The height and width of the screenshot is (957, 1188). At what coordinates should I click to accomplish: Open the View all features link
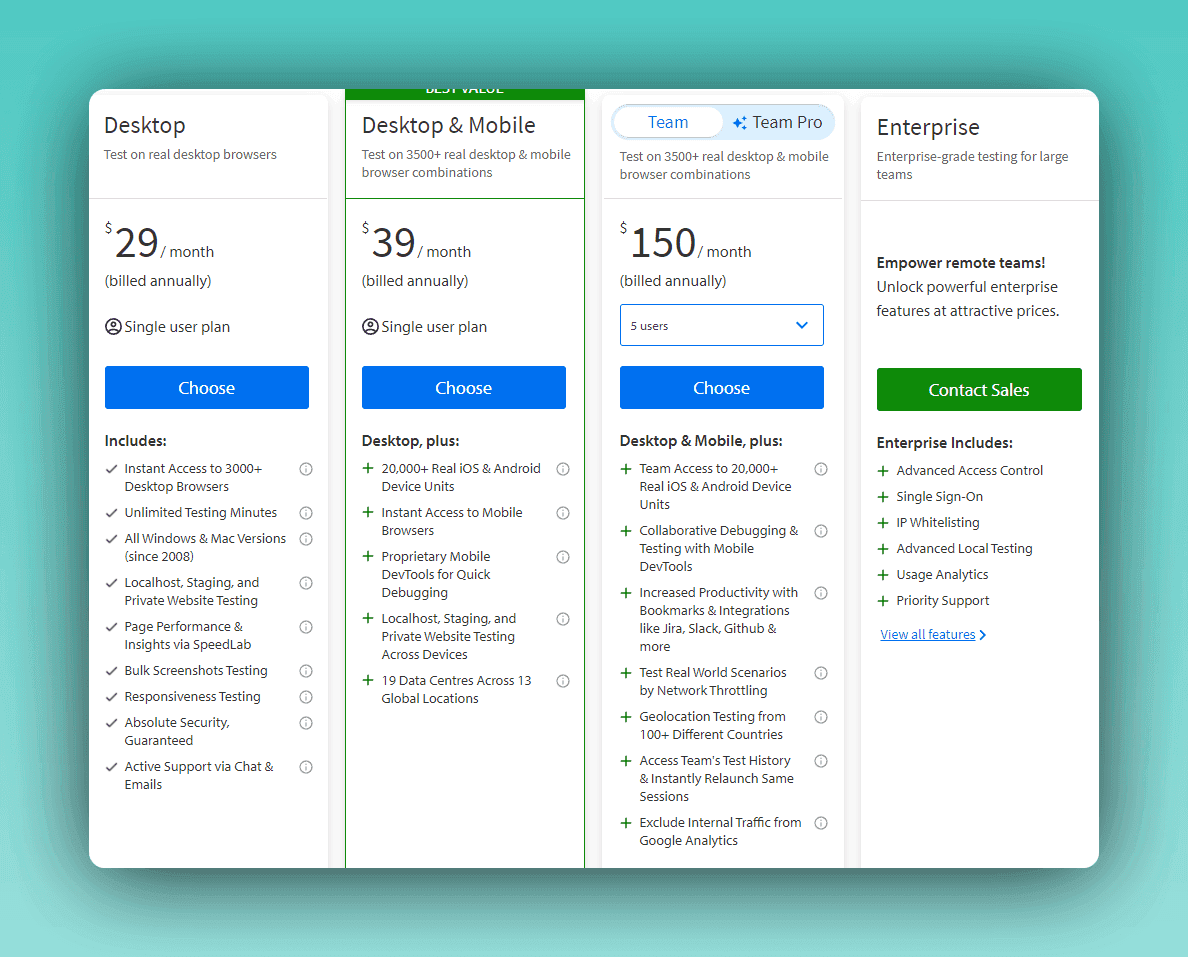pyautogui.click(x=927, y=635)
